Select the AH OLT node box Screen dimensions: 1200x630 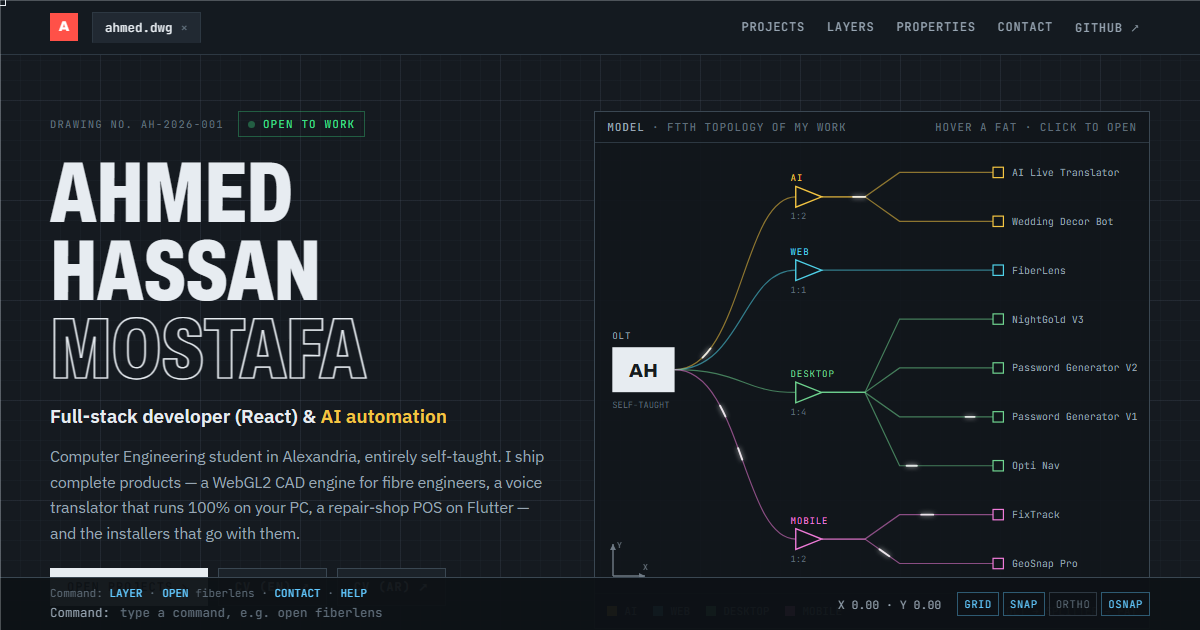643,370
